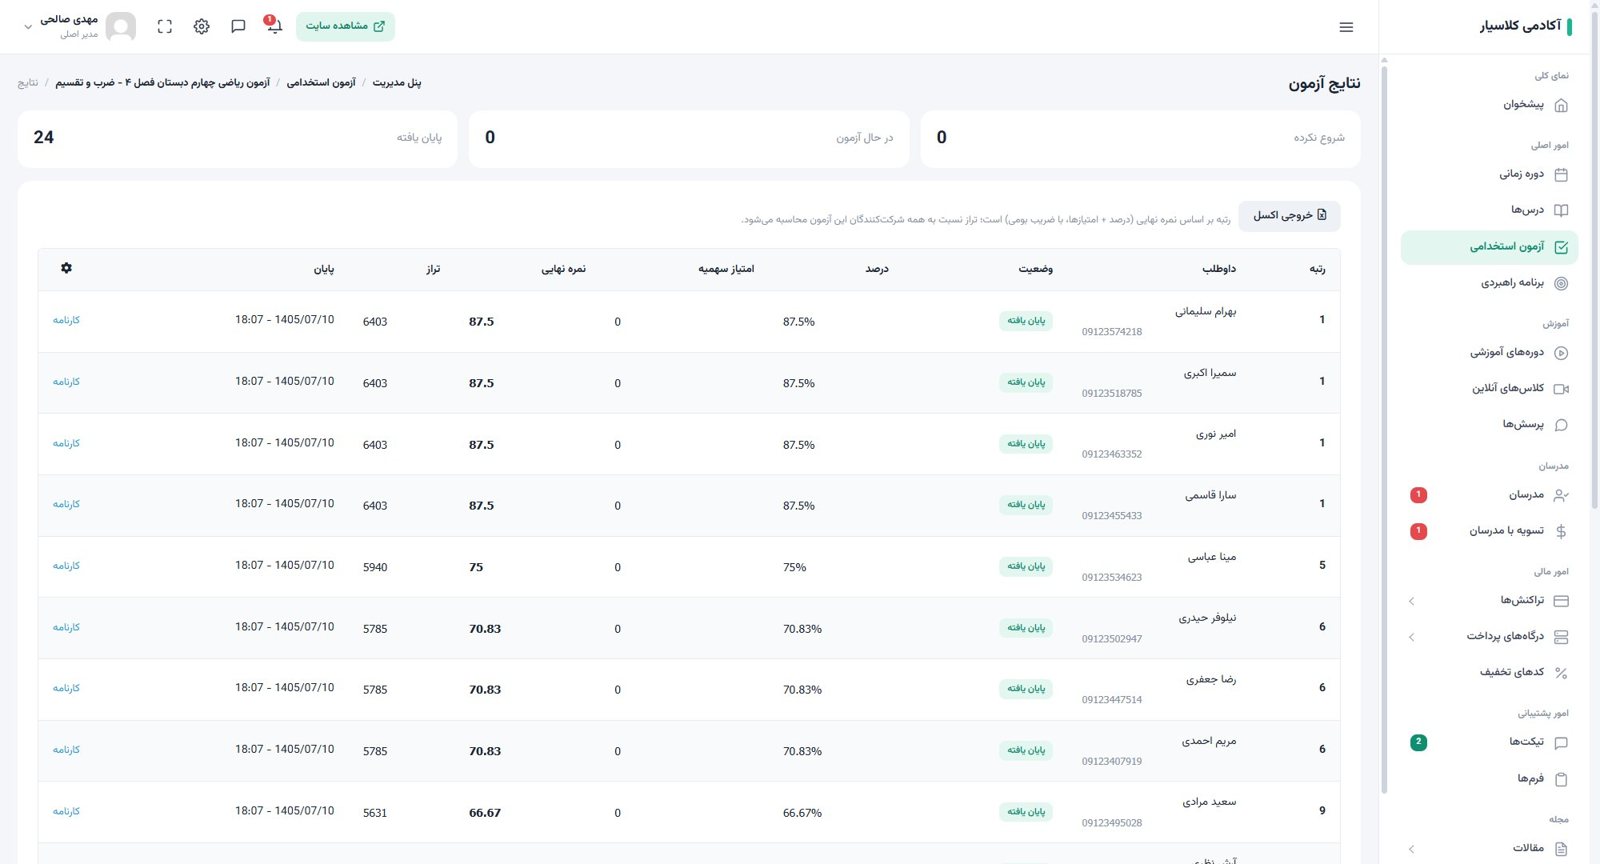Select آزمون استخدامی in sidebar
1600x864 pixels.
(1489, 247)
